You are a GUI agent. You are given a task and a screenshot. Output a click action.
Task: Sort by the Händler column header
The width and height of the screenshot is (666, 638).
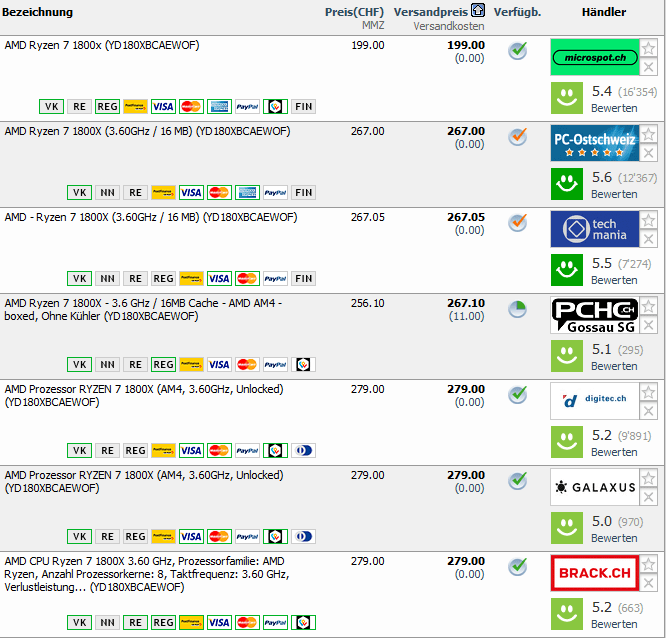pyautogui.click(x=604, y=12)
